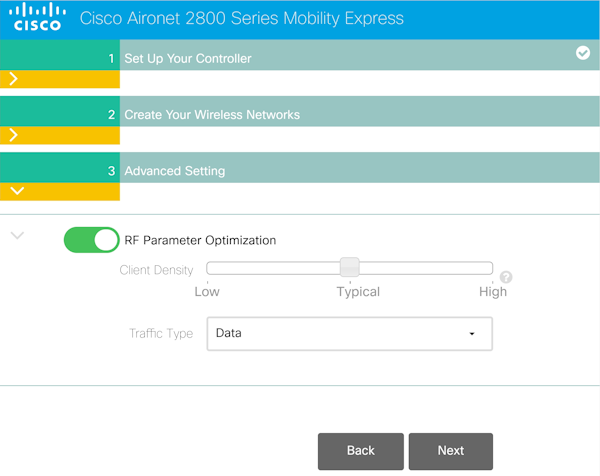
Task: Click the checkmark icon on Set Up Your Controller
Action: tap(583, 53)
